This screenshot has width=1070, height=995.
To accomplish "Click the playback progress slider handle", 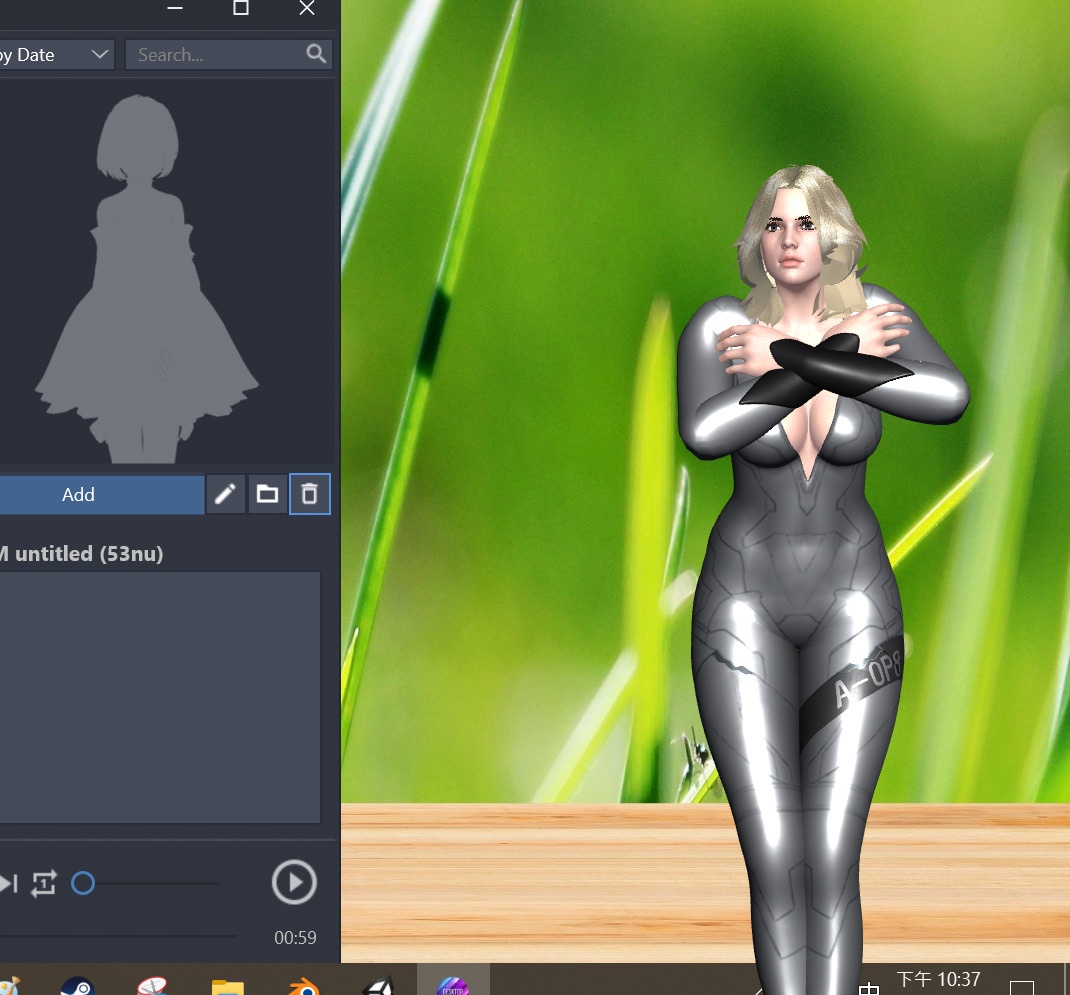I will (x=83, y=883).
